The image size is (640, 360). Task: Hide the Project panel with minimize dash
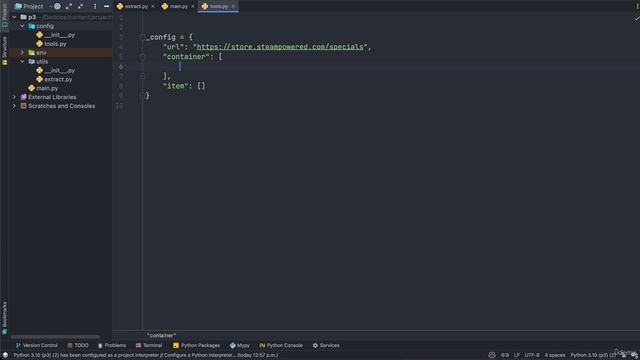[107, 6]
